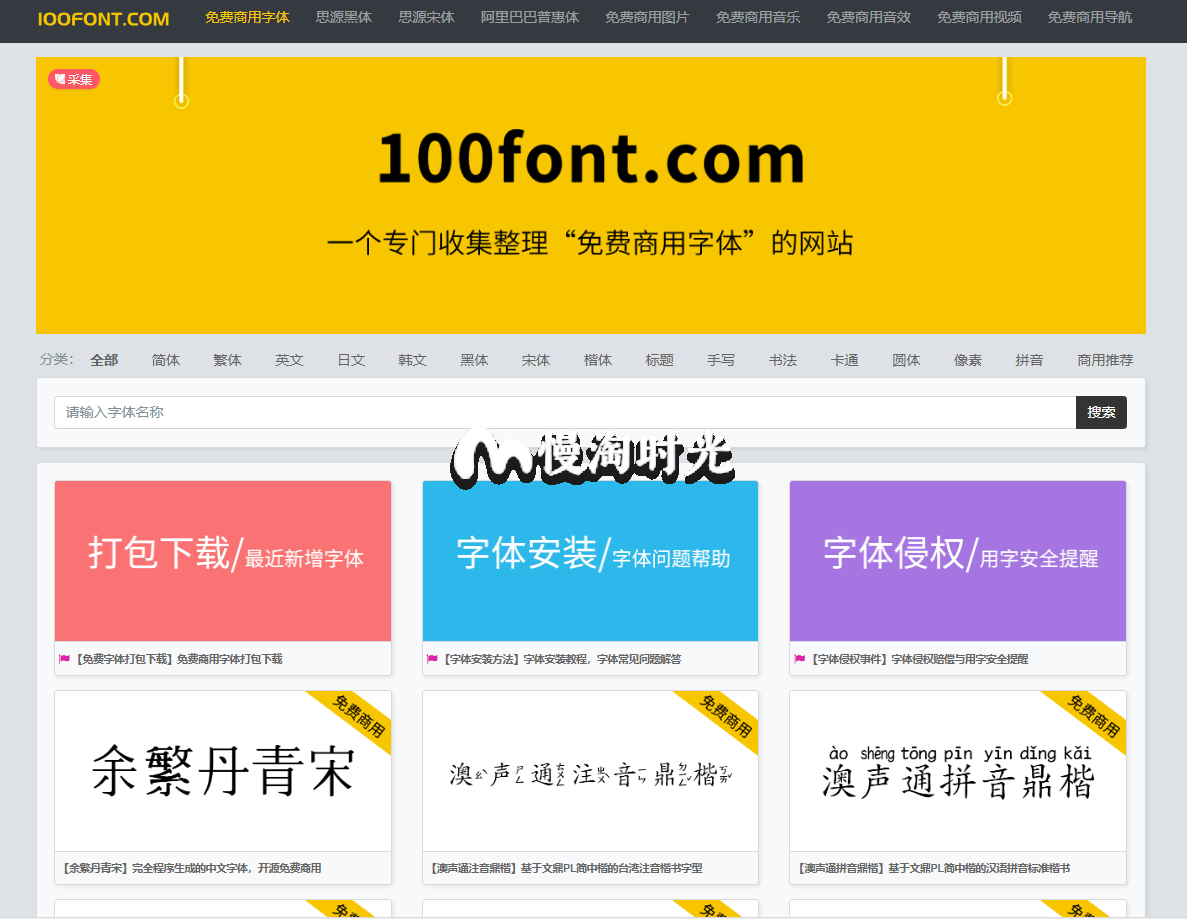Open 澳声通注音鼎楷 台湾注音楷书字型 link

point(566,868)
